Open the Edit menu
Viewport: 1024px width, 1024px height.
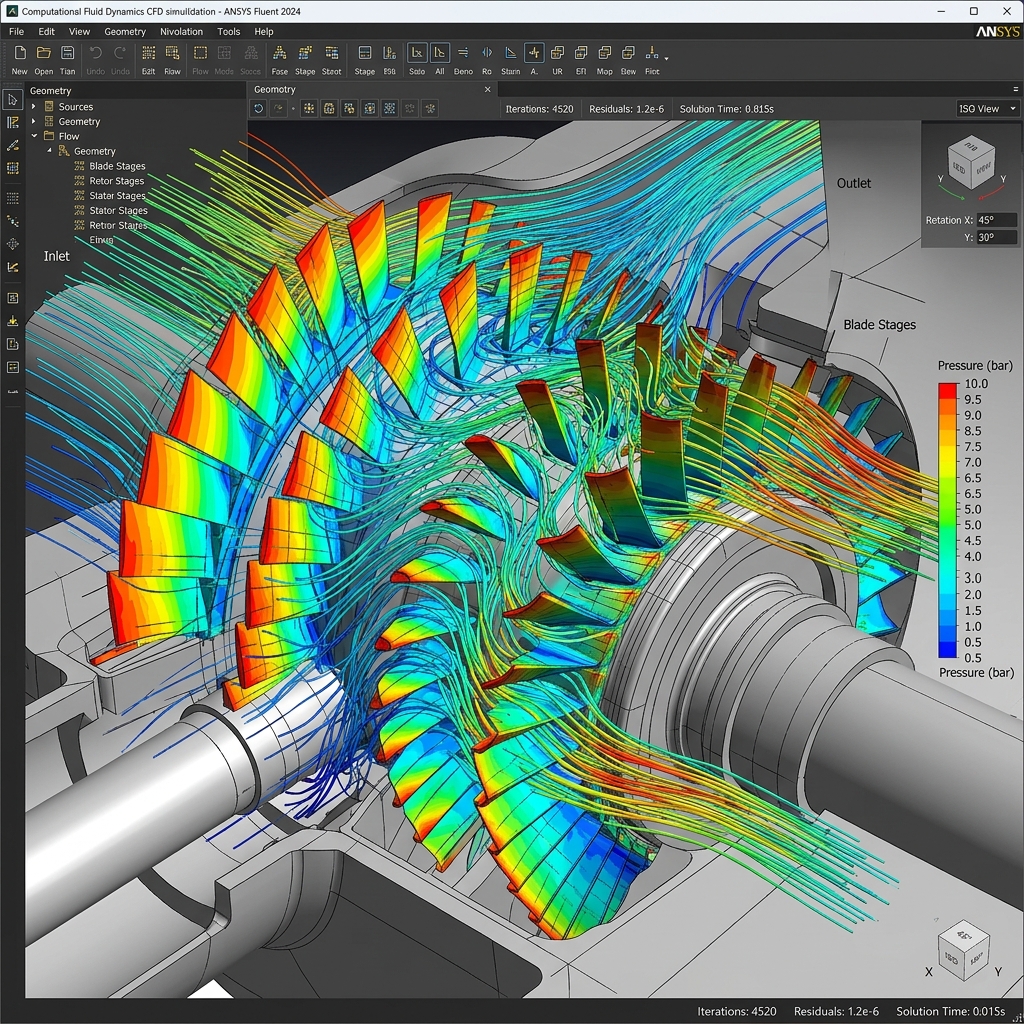pos(46,31)
